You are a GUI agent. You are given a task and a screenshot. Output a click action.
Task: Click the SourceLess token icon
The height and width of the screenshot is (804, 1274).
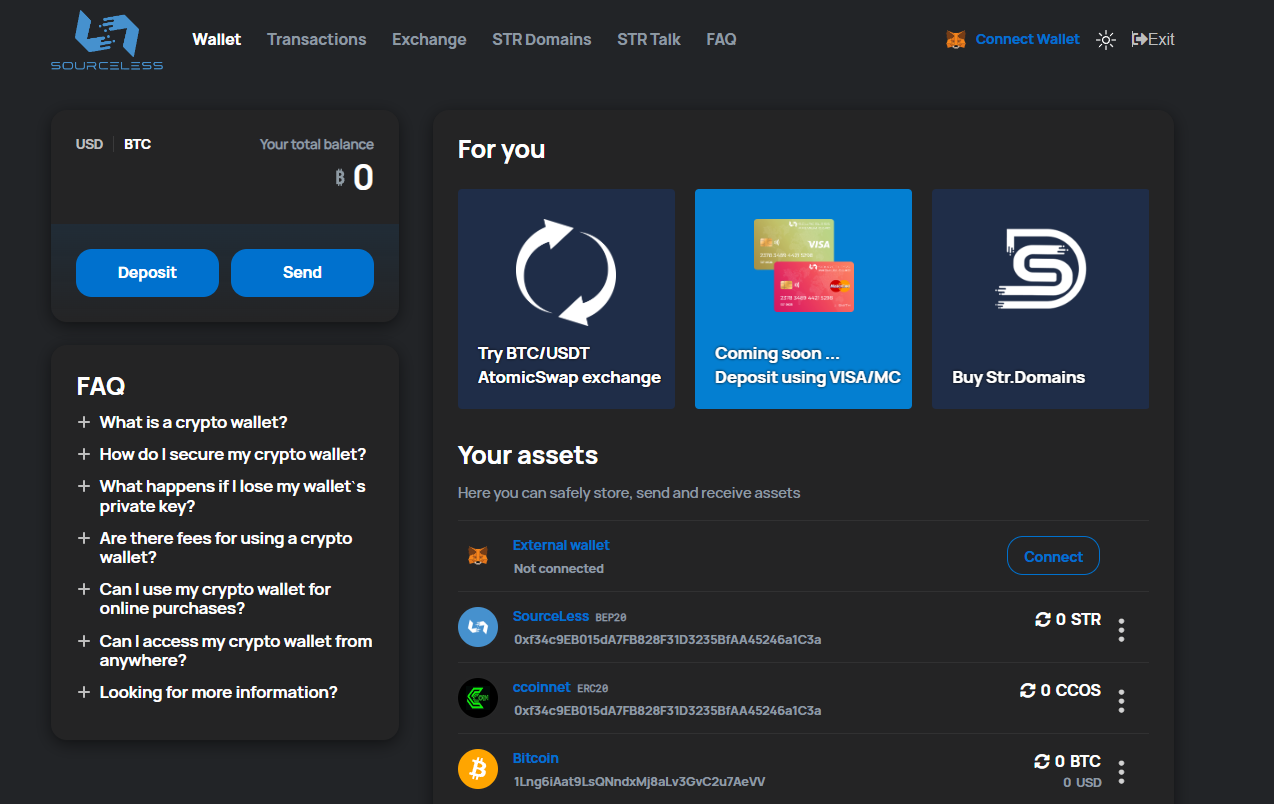478,627
